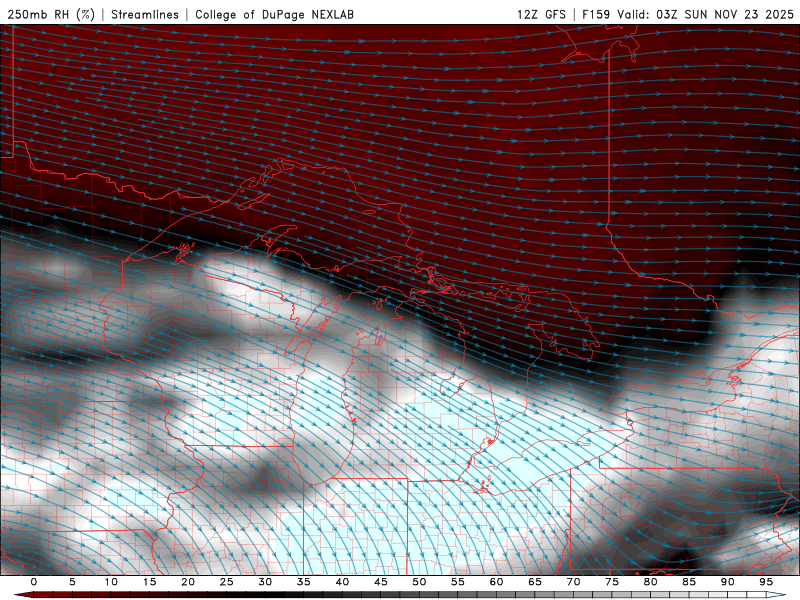The image size is (800, 600).
Task: Click the "75" value on humidity scale
Action: [612, 582]
